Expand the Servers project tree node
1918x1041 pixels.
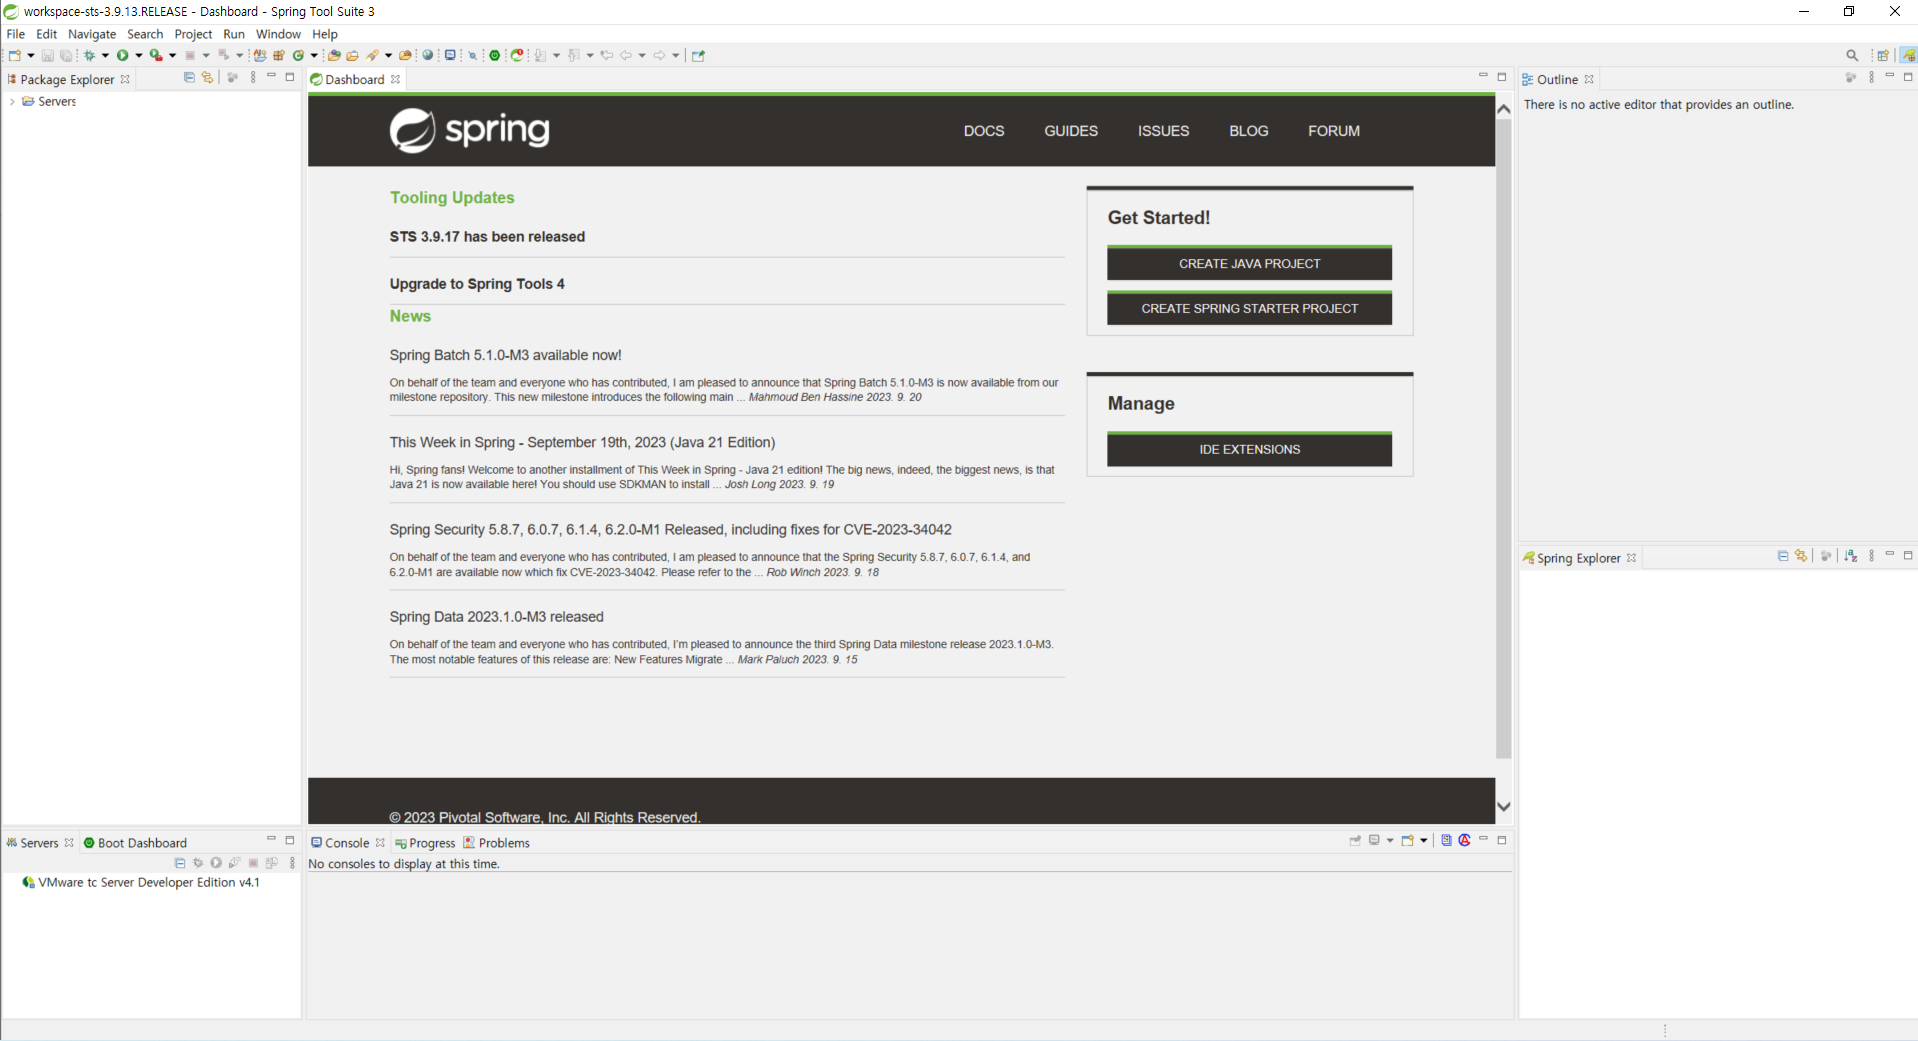tap(12, 101)
